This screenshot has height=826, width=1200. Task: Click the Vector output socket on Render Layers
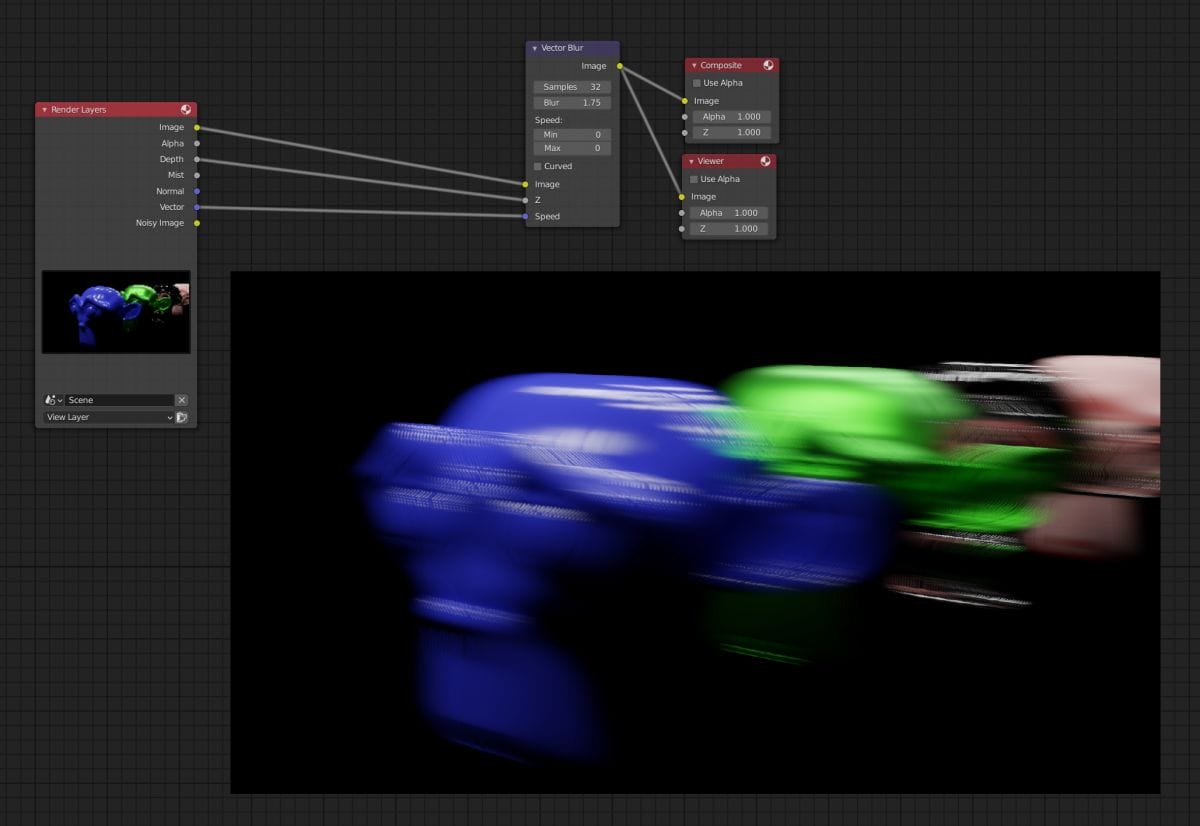[x=198, y=207]
